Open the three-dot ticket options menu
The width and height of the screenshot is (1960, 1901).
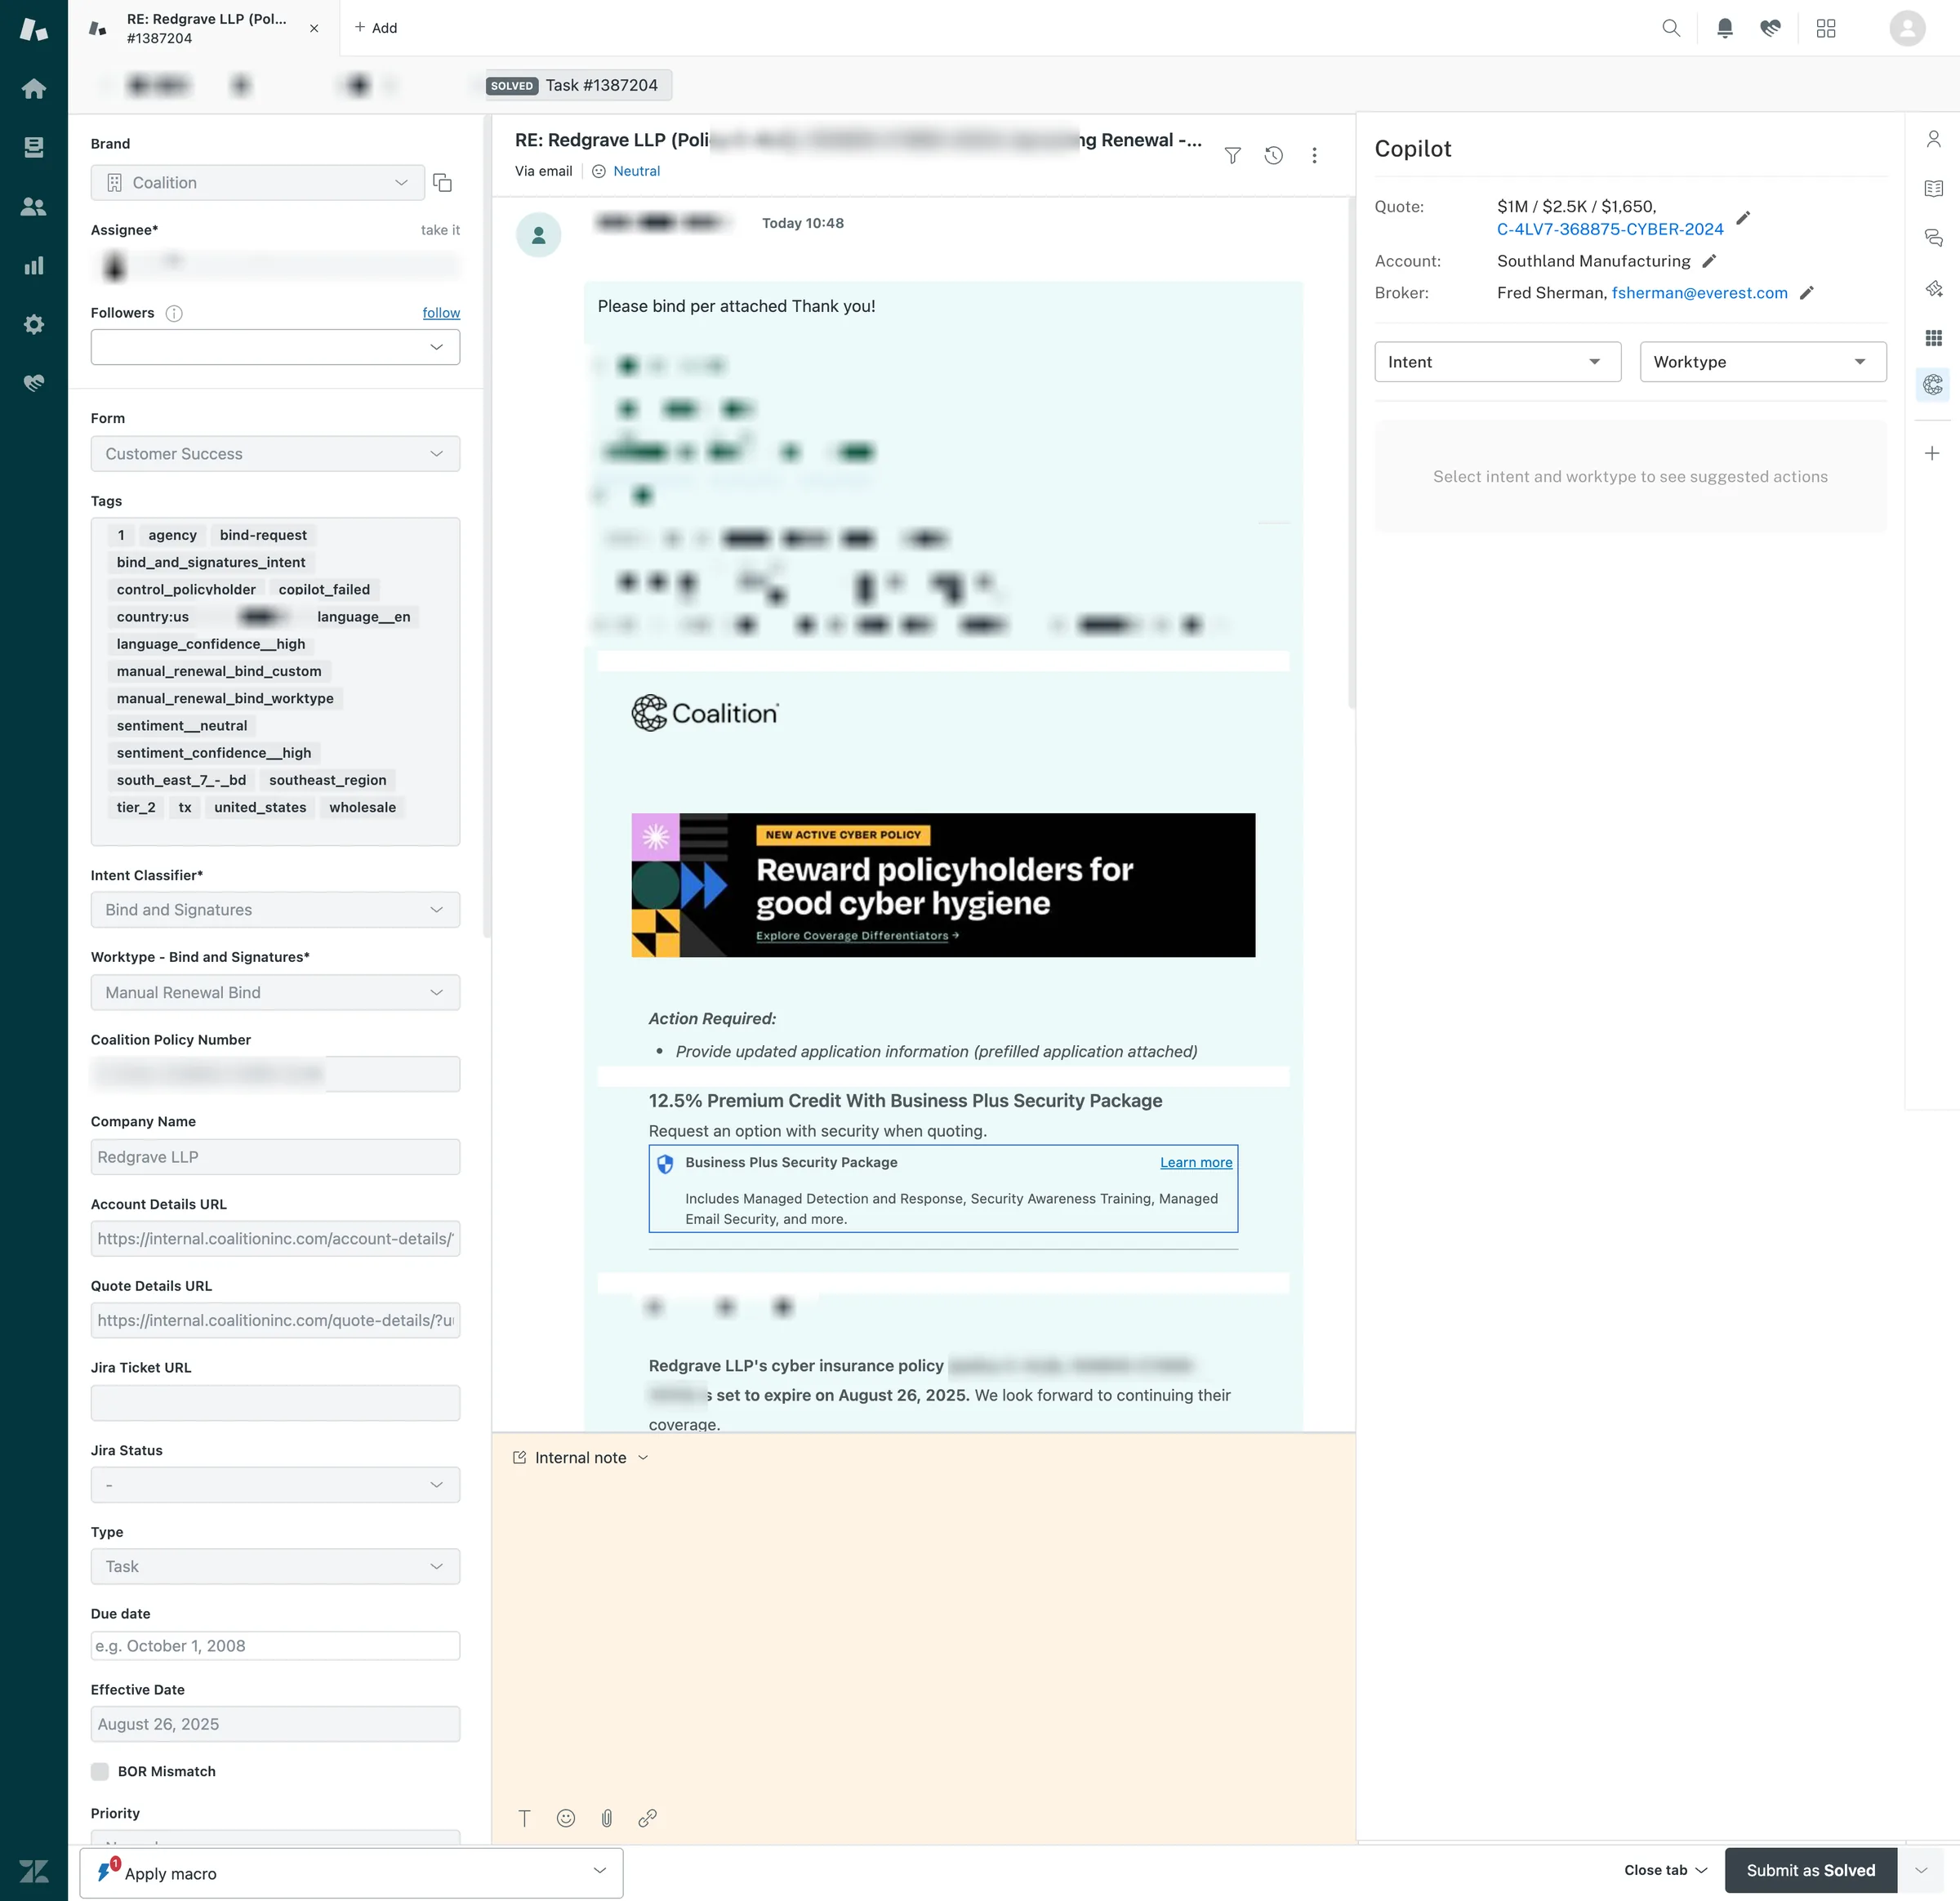pyautogui.click(x=1314, y=155)
